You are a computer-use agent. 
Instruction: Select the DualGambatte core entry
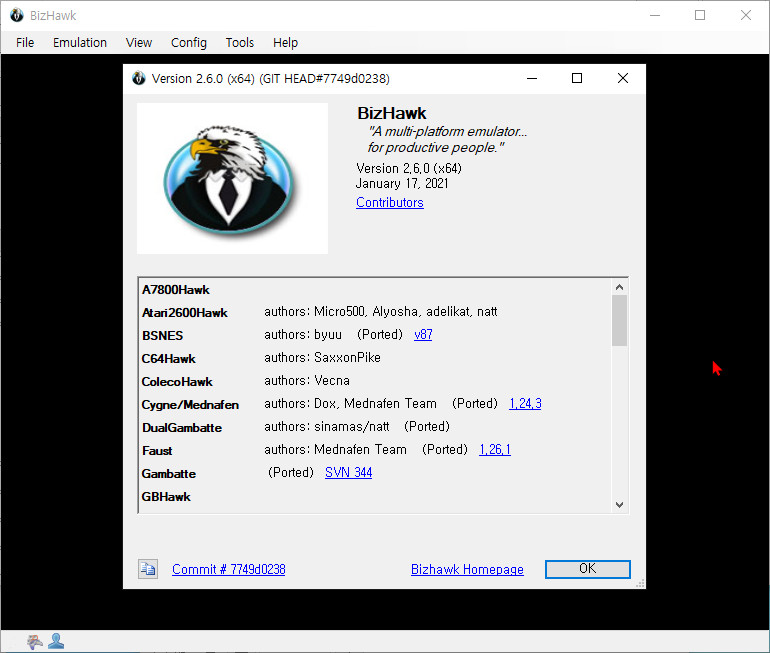point(182,428)
